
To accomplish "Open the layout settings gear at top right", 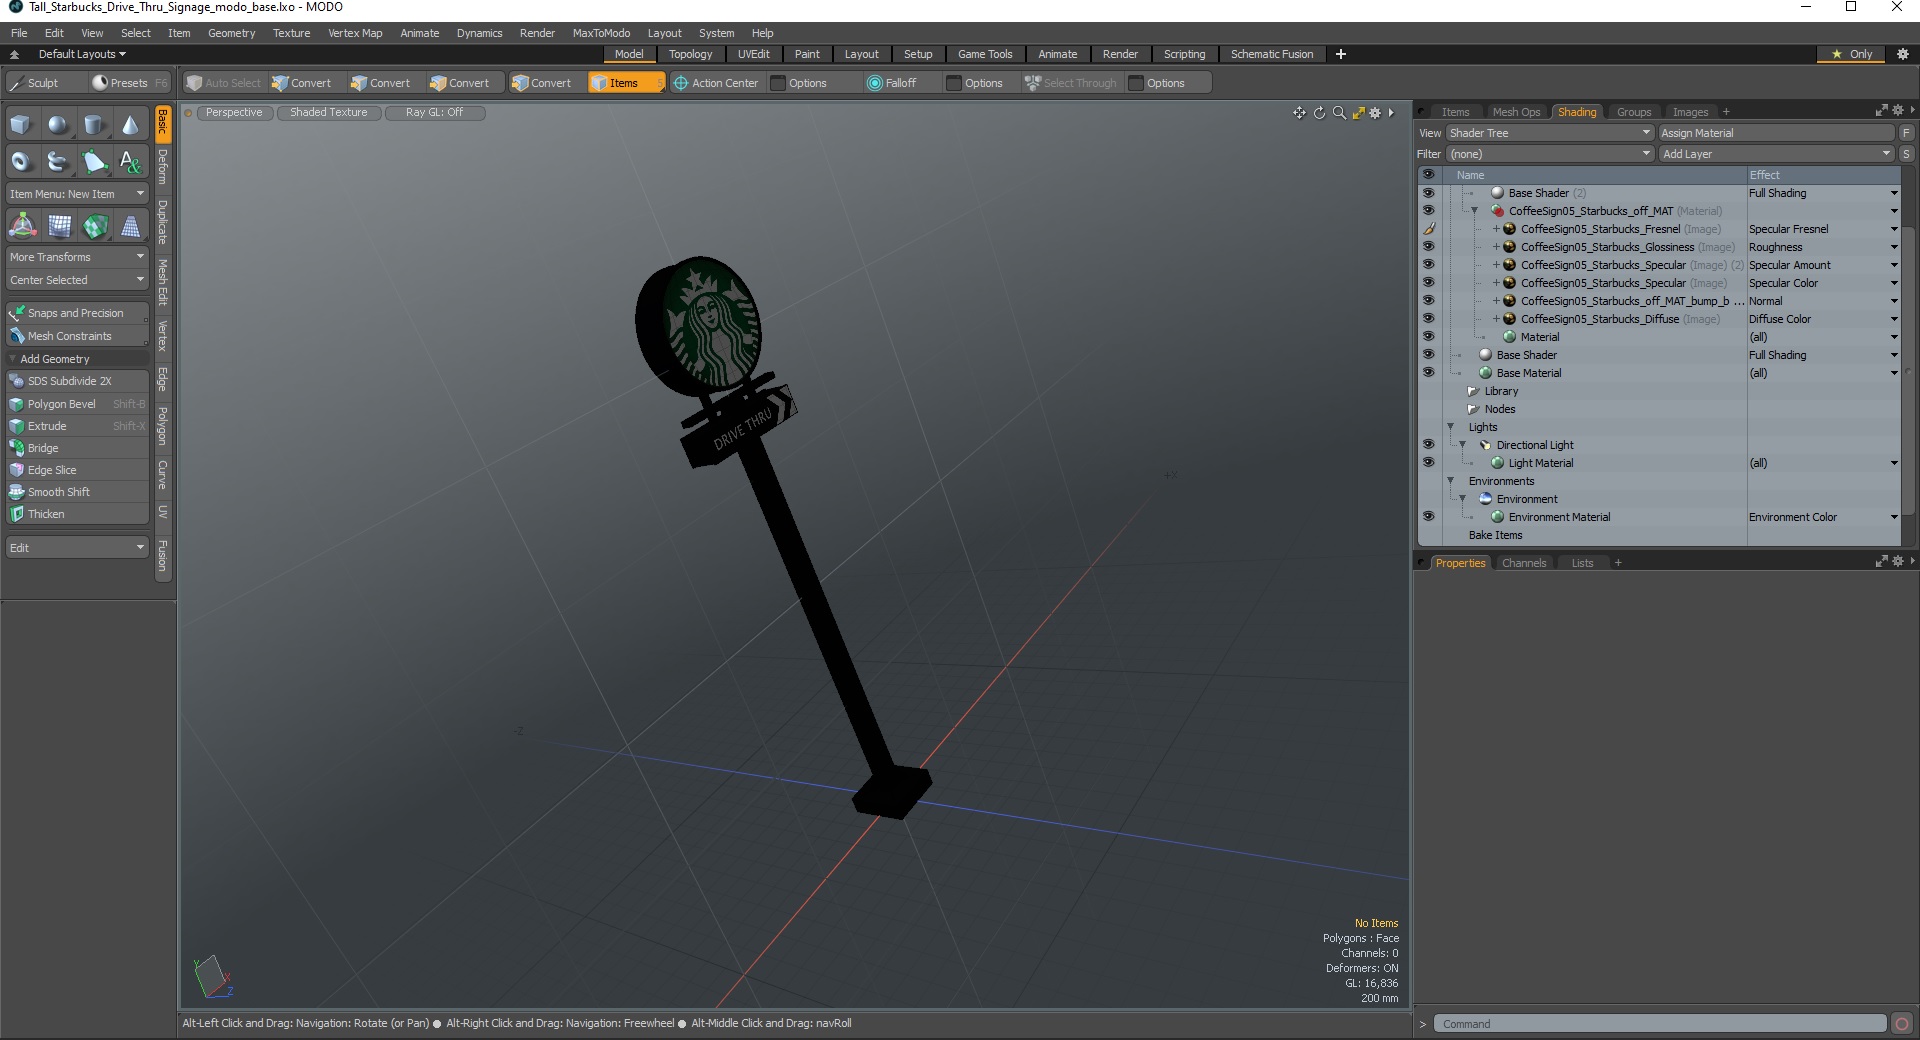I will 1903,54.
